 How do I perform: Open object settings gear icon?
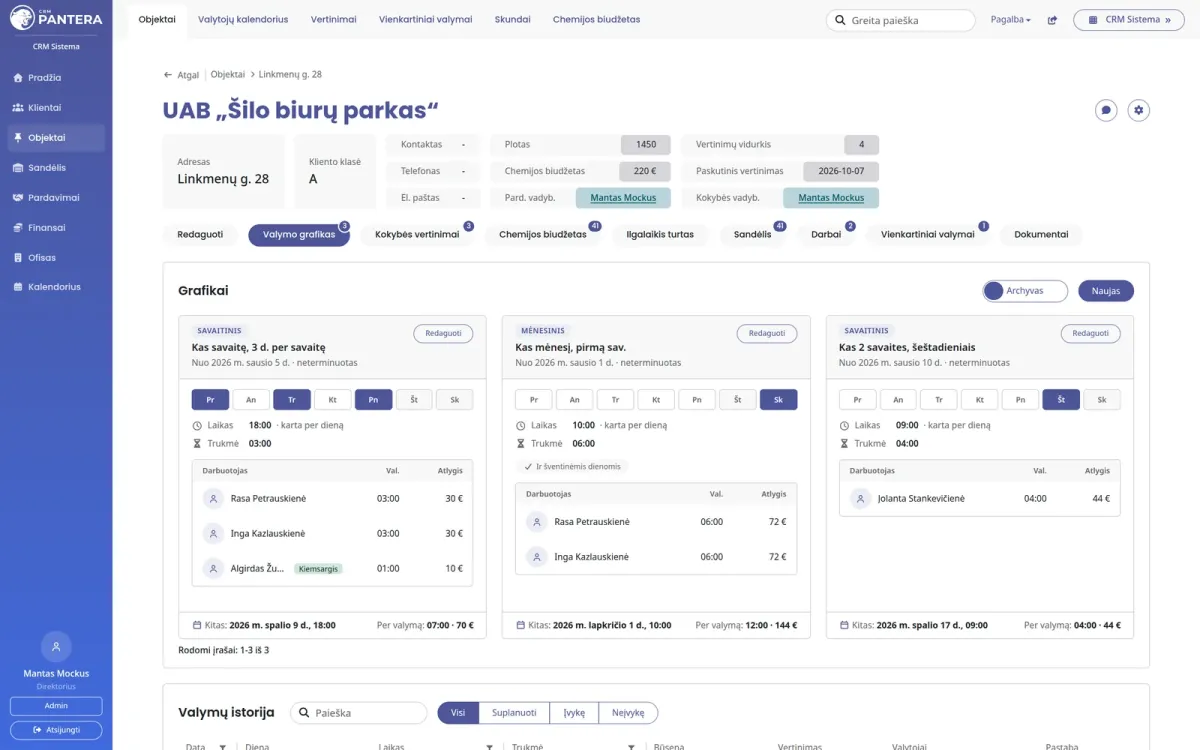point(1138,110)
